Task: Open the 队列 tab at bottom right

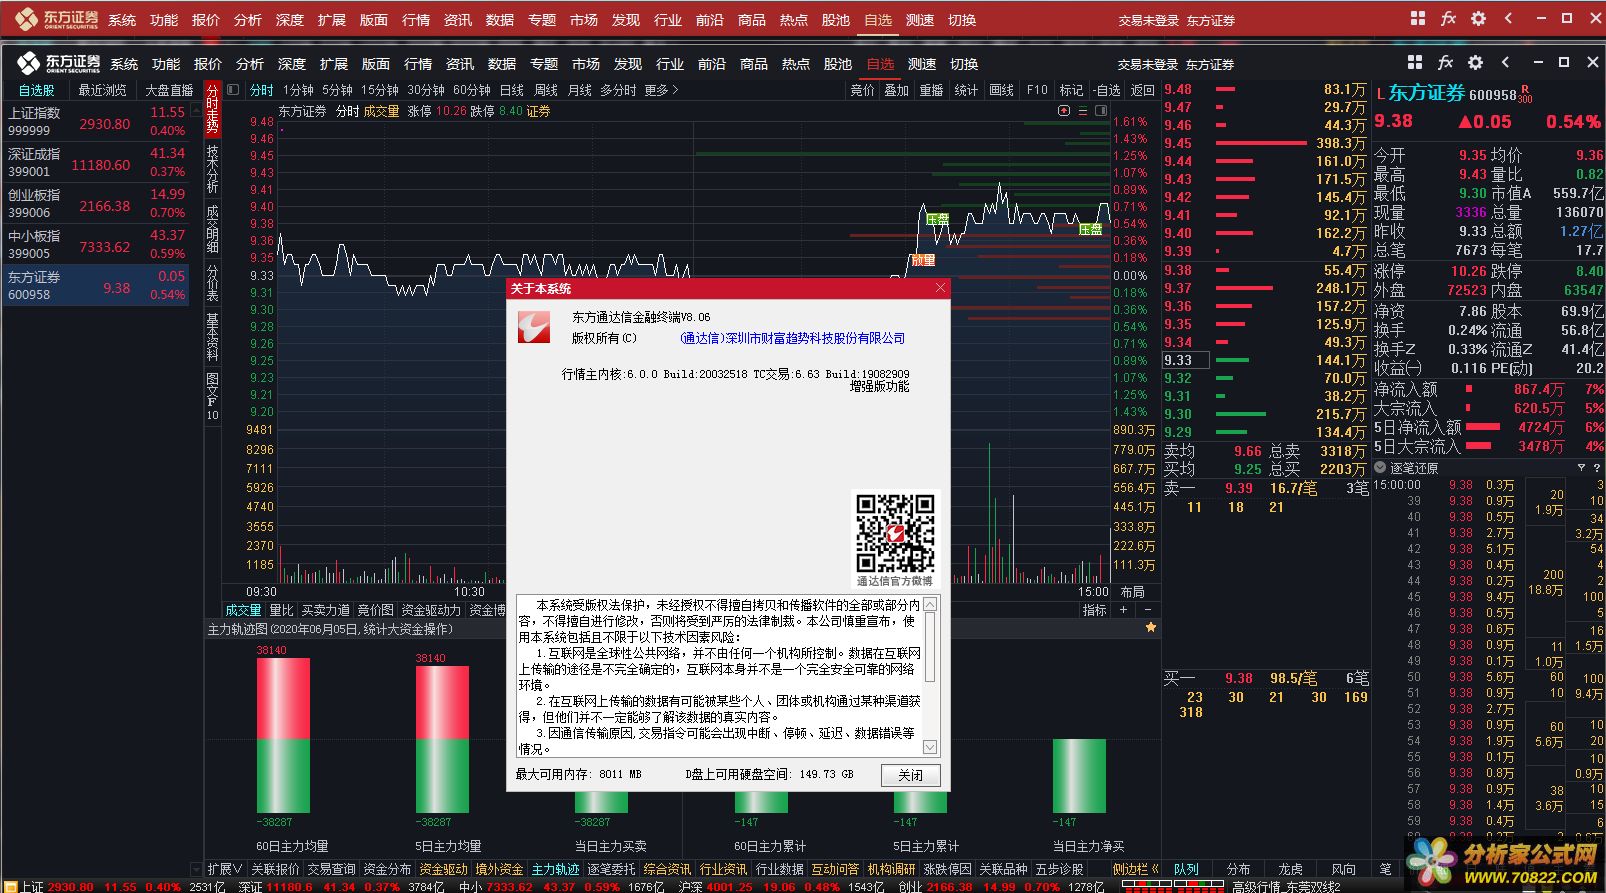Action: (1187, 869)
